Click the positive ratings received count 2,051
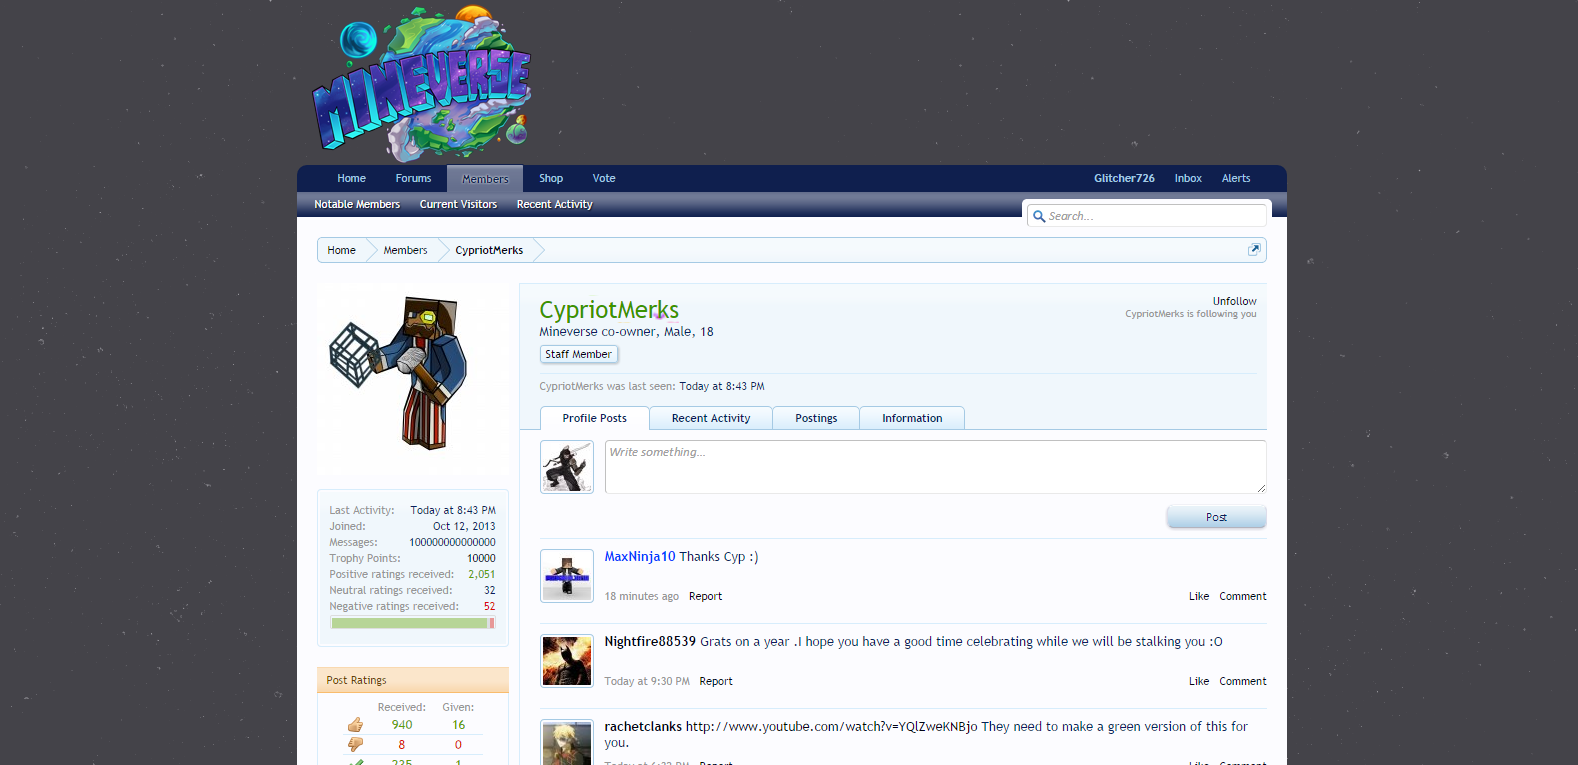The width and height of the screenshot is (1578, 765). pyautogui.click(x=482, y=574)
